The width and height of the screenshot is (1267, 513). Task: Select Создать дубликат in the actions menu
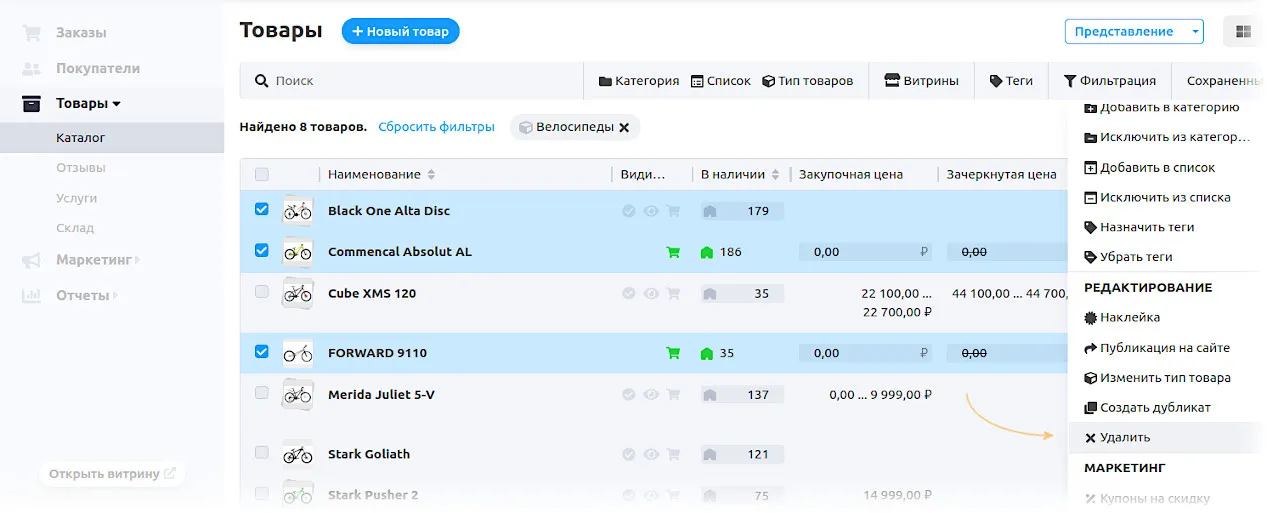pyautogui.click(x=1154, y=407)
